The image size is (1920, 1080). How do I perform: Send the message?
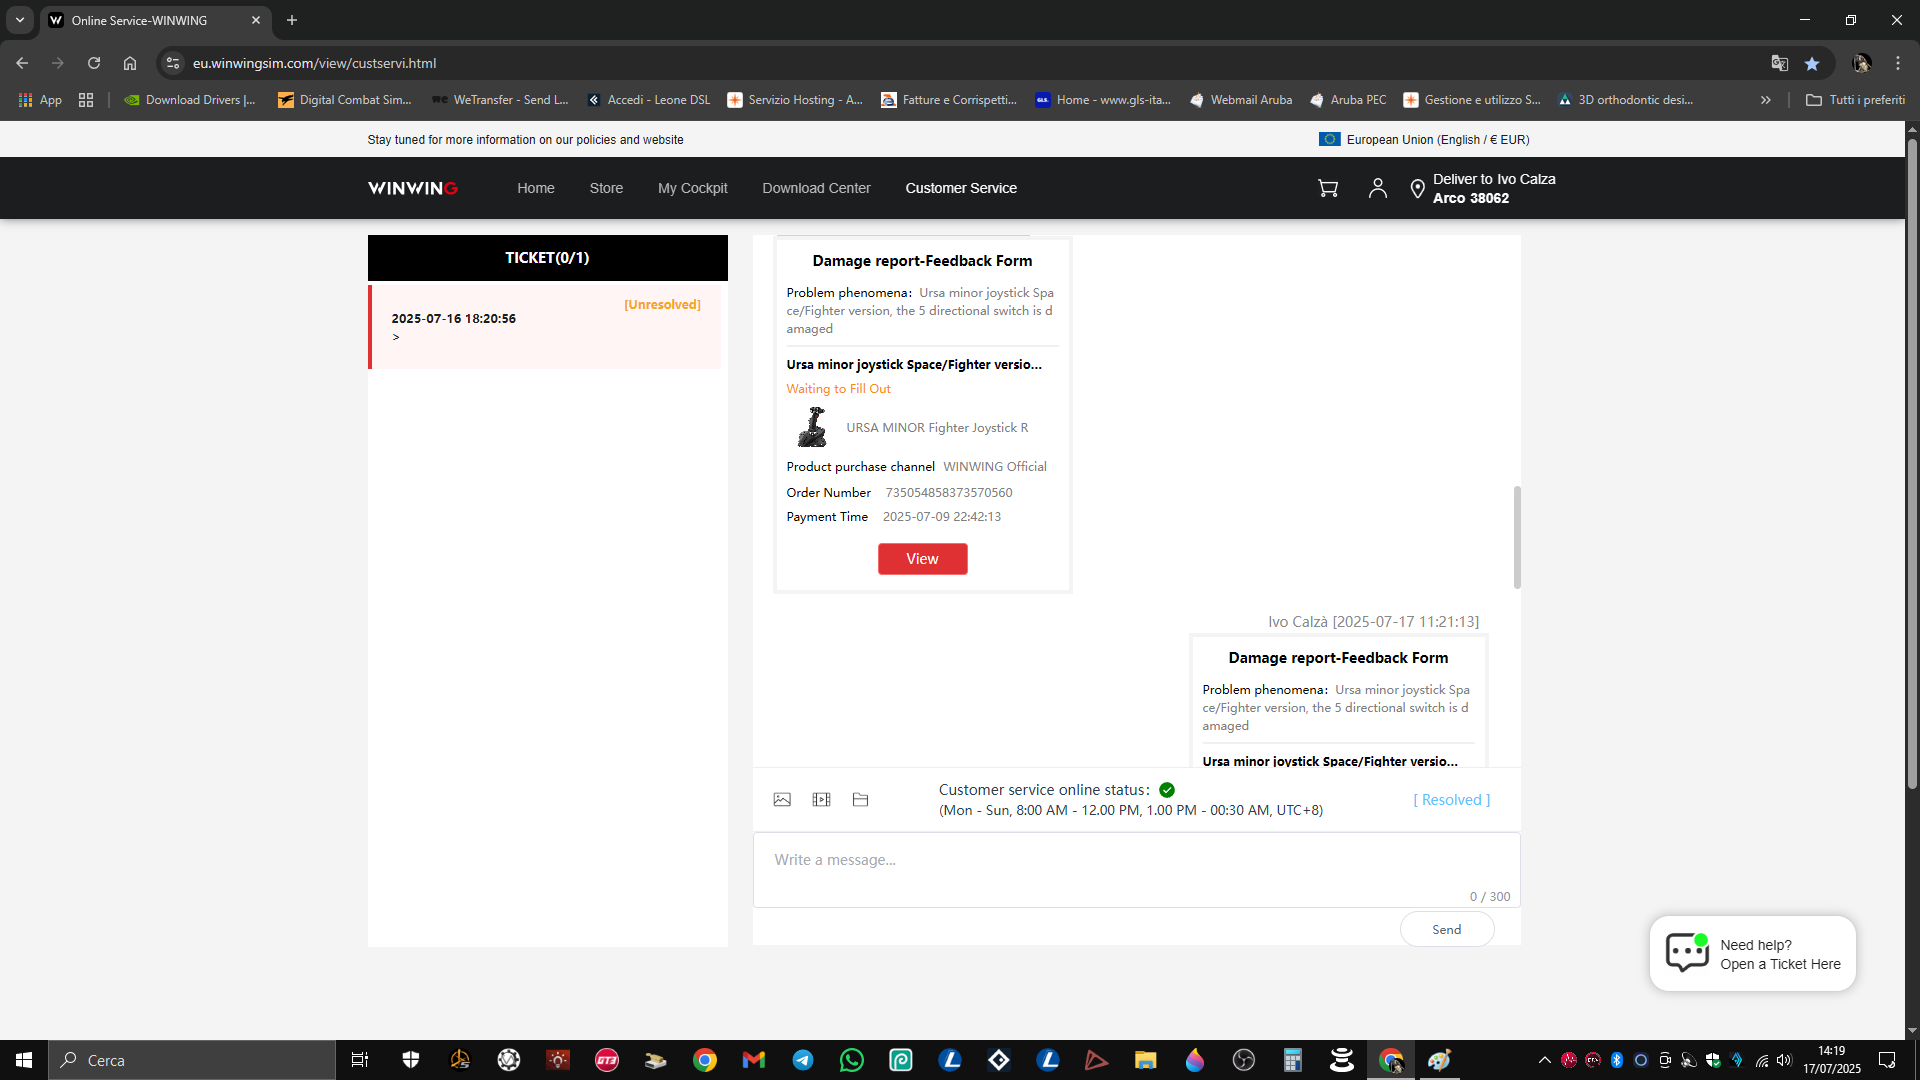point(1447,929)
